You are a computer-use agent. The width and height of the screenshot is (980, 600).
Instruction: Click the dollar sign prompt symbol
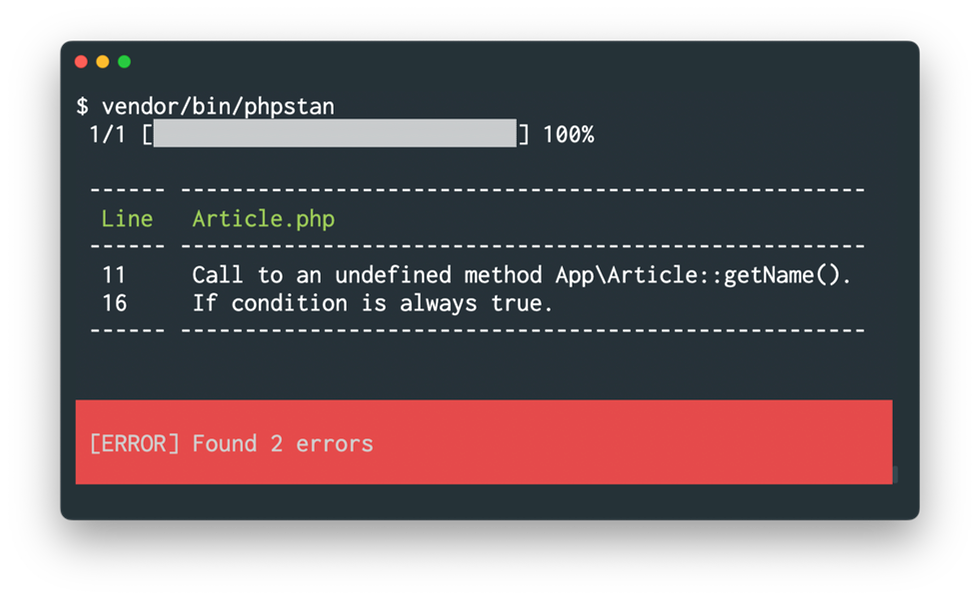pos(82,106)
